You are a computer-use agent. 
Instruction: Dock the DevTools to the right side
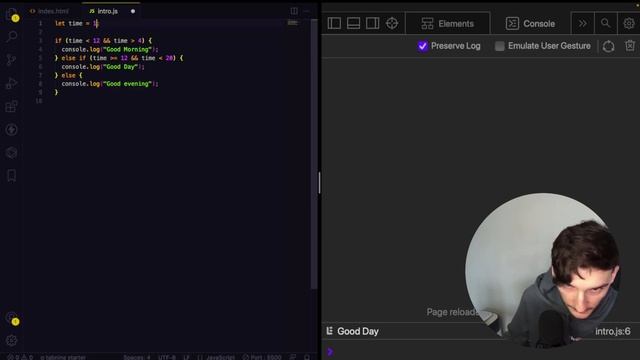point(372,23)
